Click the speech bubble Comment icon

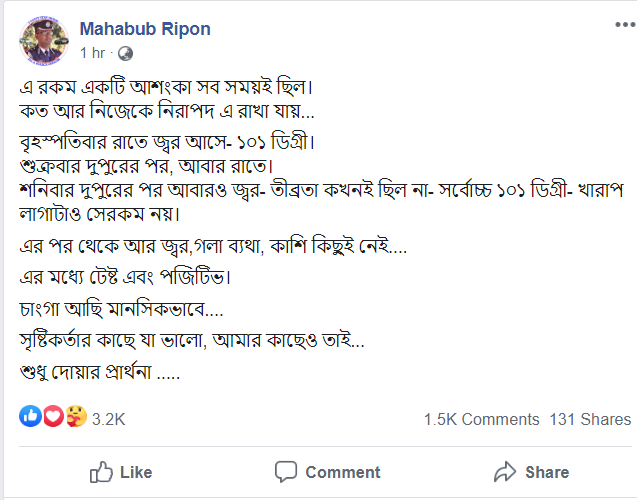286,472
